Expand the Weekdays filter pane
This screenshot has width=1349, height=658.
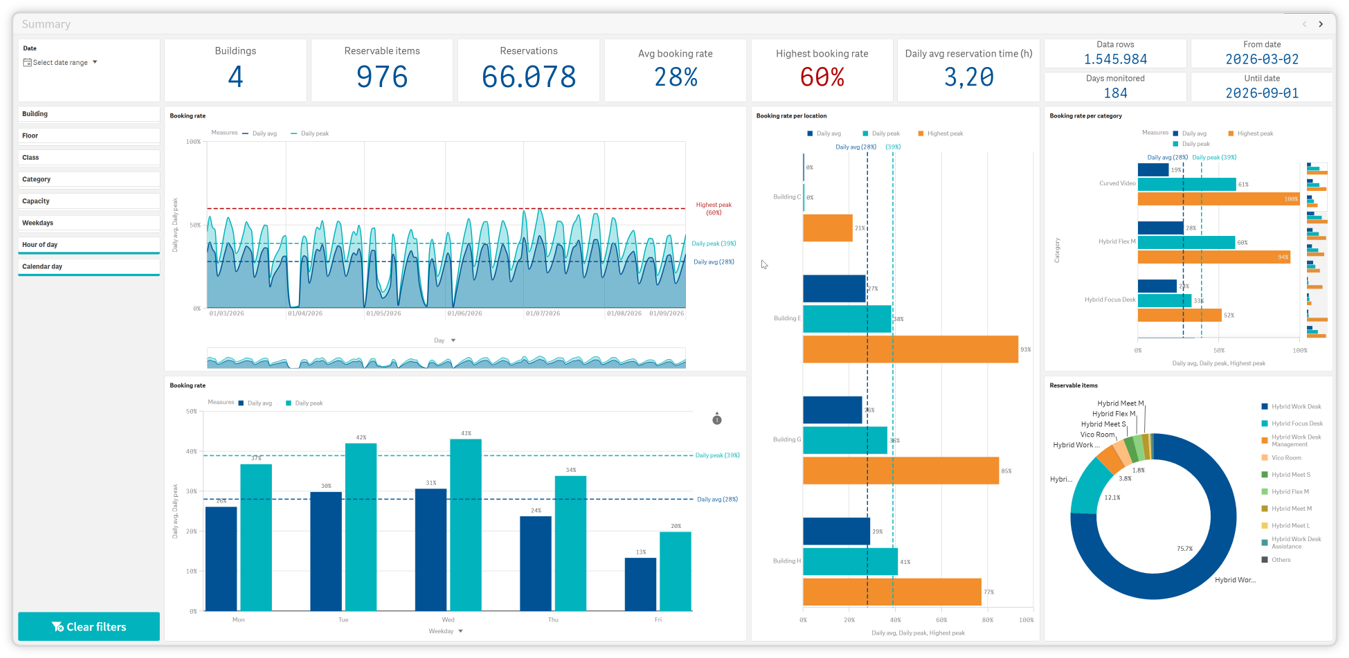(x=89, y=223)
